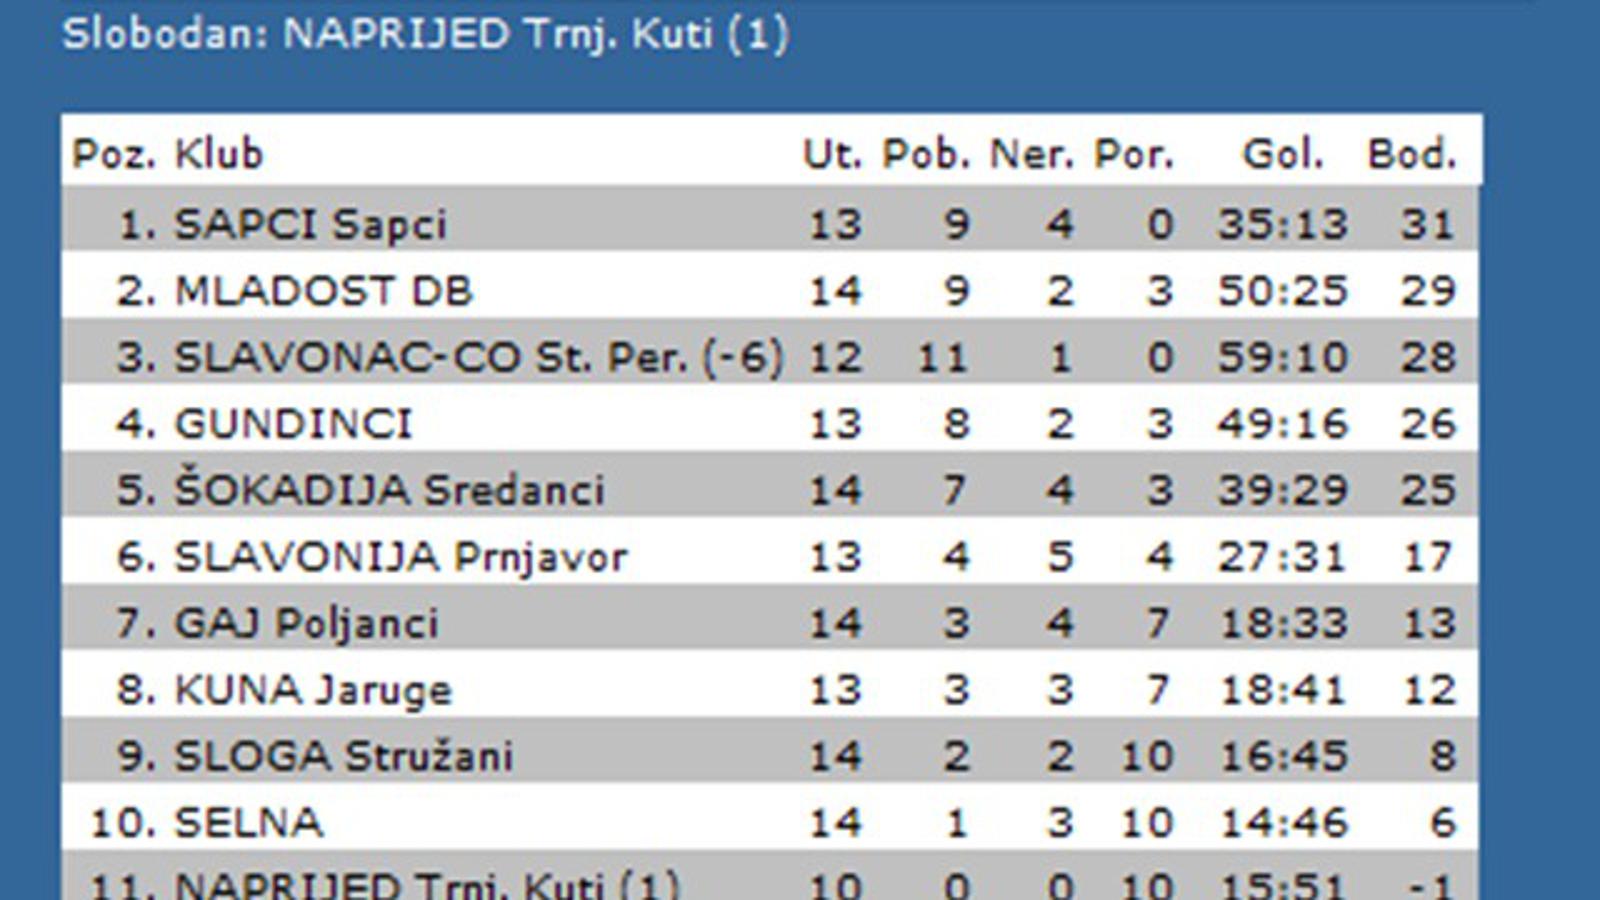This screenshot has width=1600, height=900.
Task: Click the Pob. wins column header
Action: tap(926, 154)
